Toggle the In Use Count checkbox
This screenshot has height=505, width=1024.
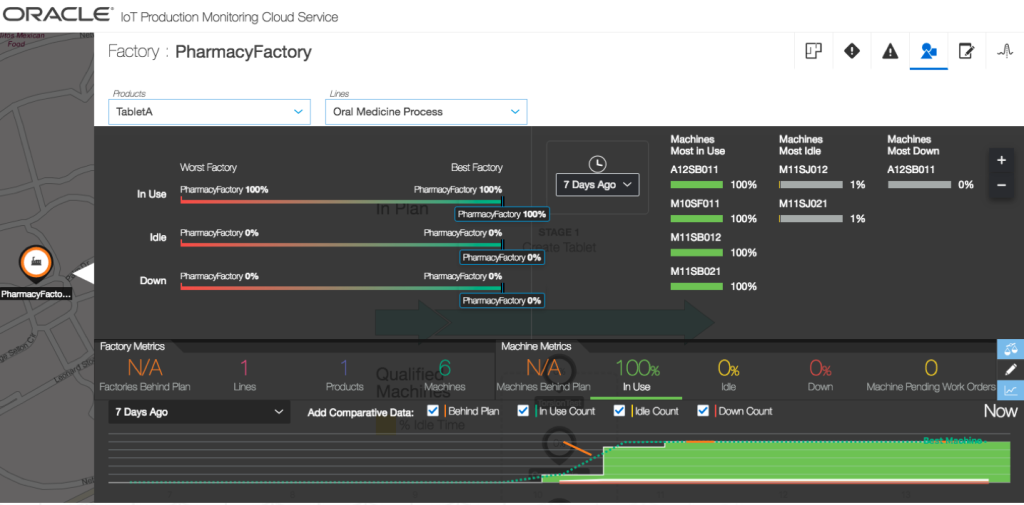pos(524,411)
